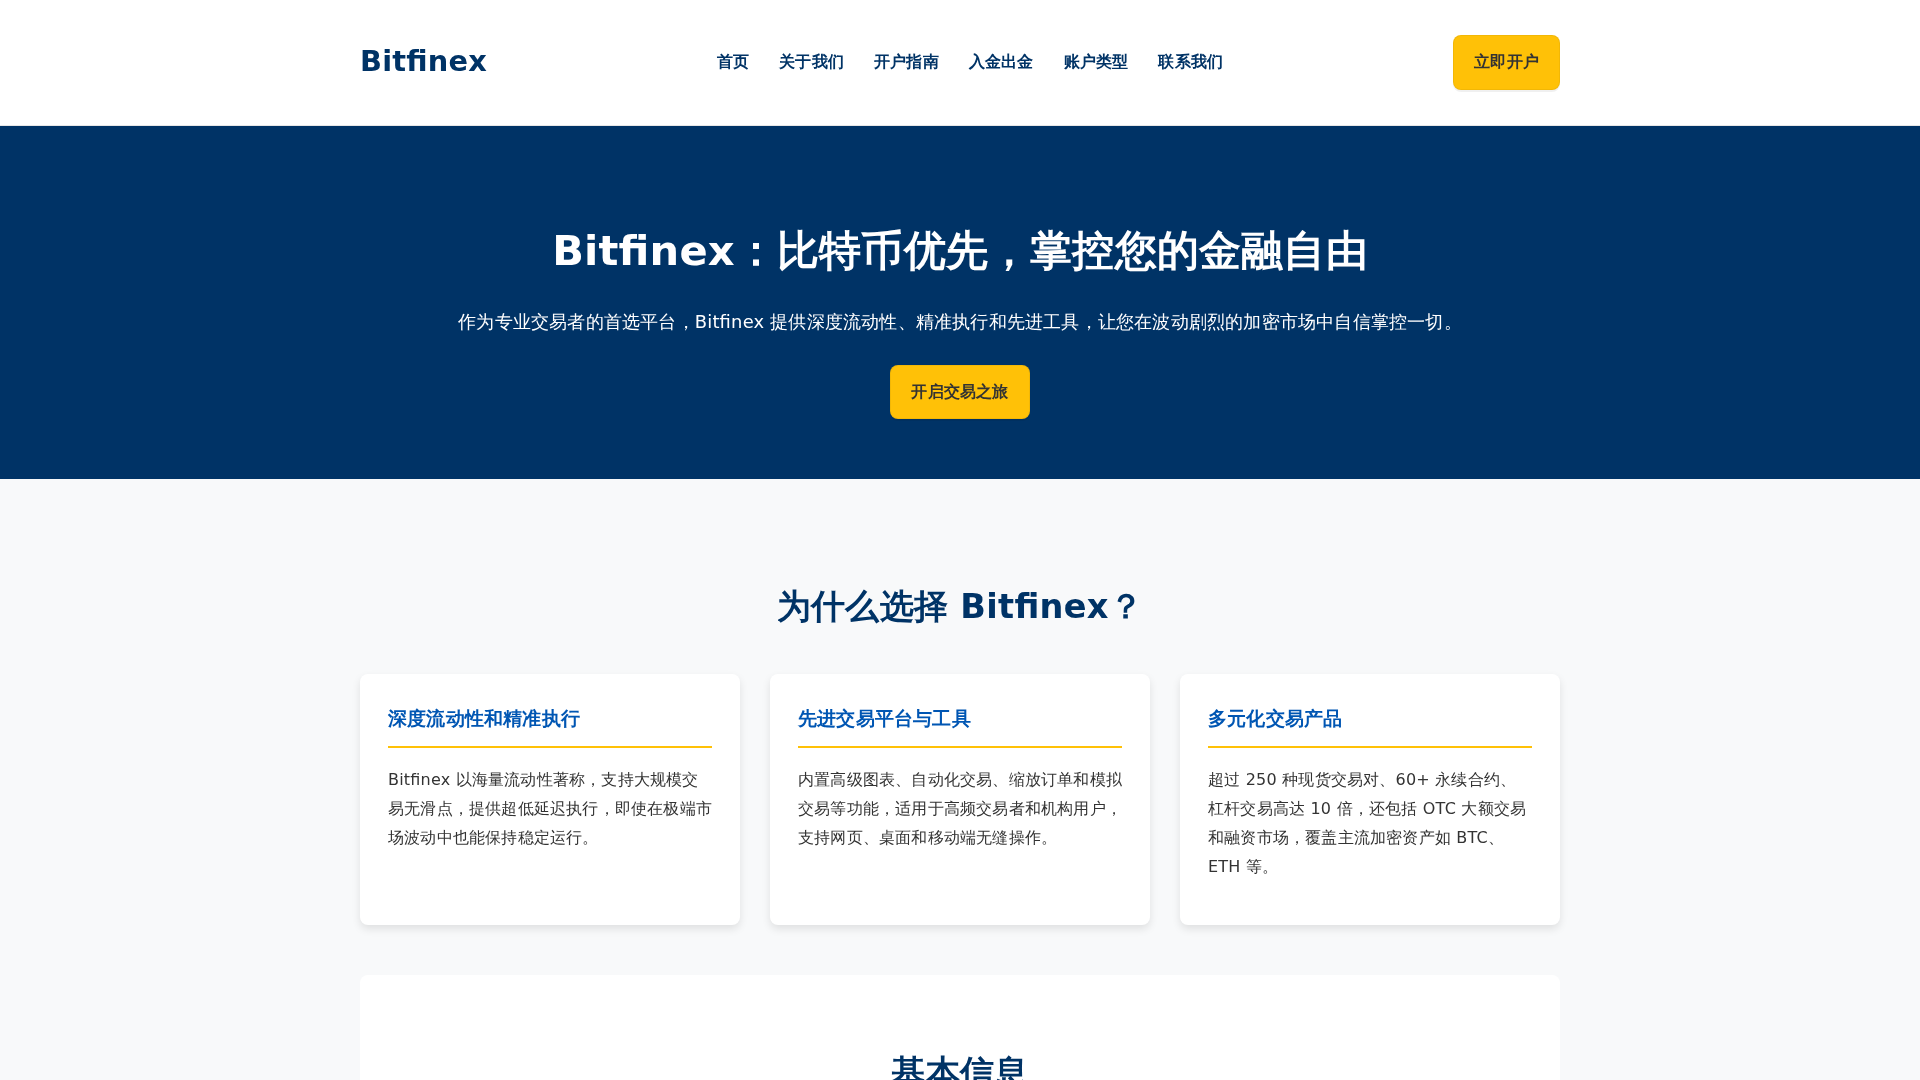Select 开户指南 from the navigation
This screenshot has width=1920, height=1080.
click(906, 62)
